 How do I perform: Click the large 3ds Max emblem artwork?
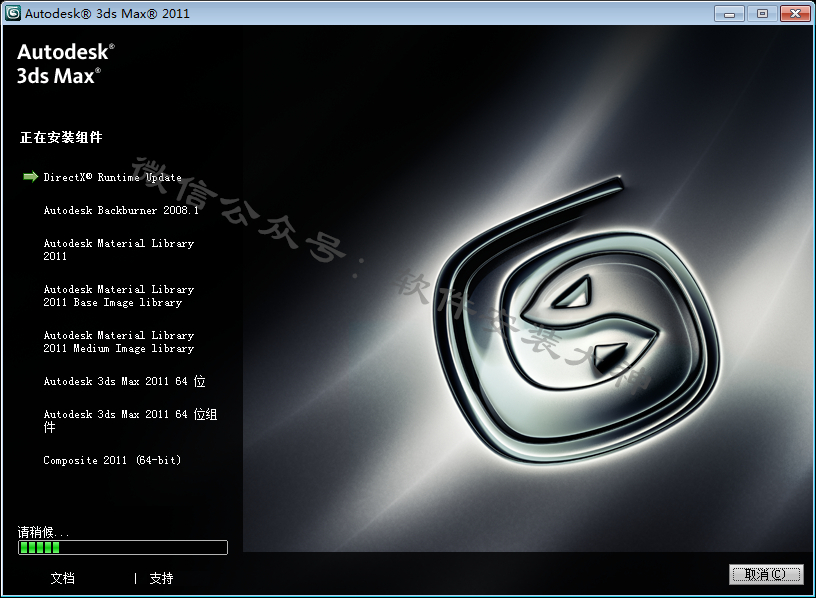click(x=577, y=320)
